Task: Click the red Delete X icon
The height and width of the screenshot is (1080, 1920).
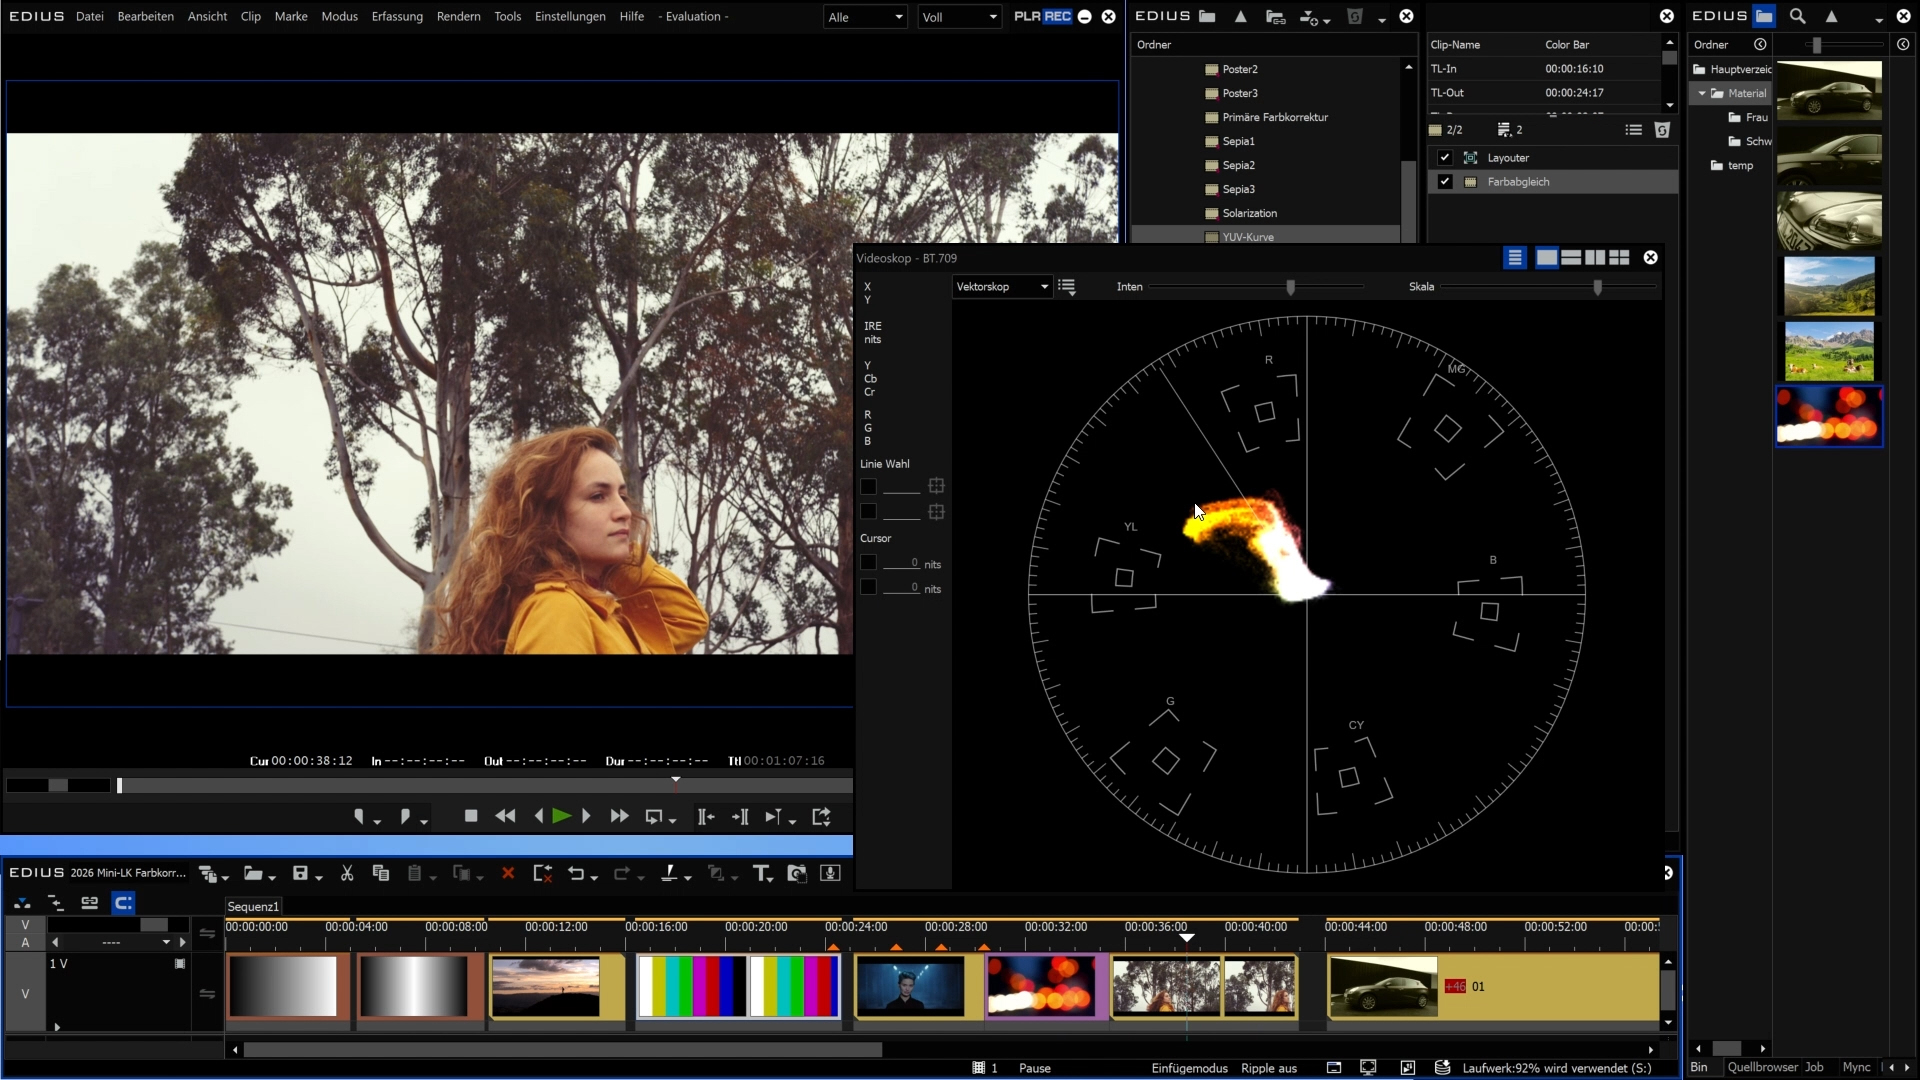Action: pos(508,874)
